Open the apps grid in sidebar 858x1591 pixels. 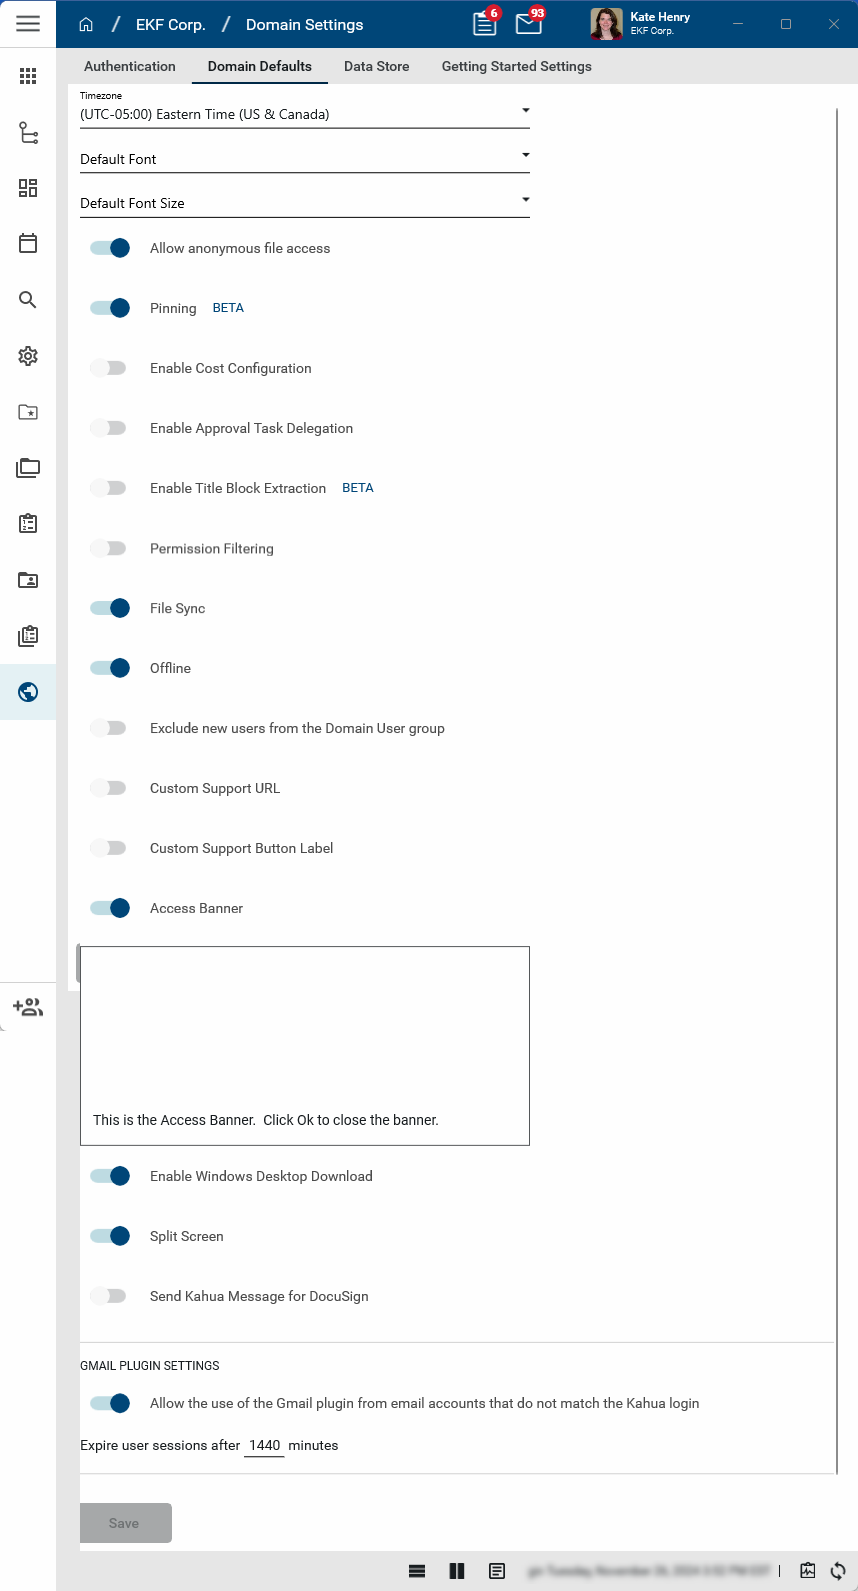tap(28, 76)
